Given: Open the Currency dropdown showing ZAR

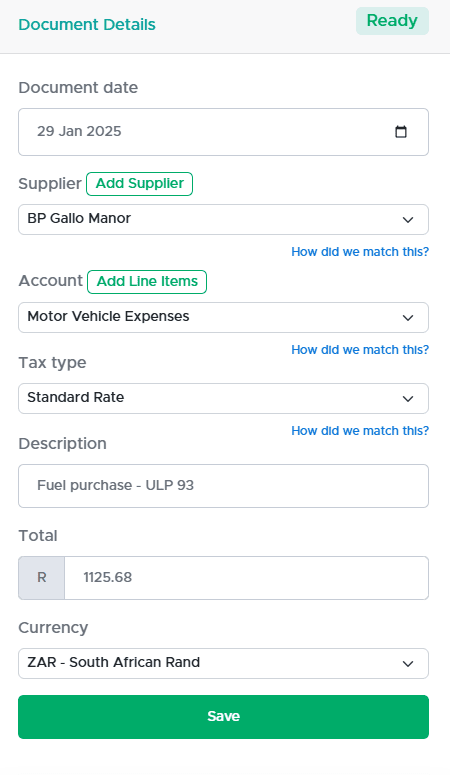Looking at the screenshot, I should 224,663.
